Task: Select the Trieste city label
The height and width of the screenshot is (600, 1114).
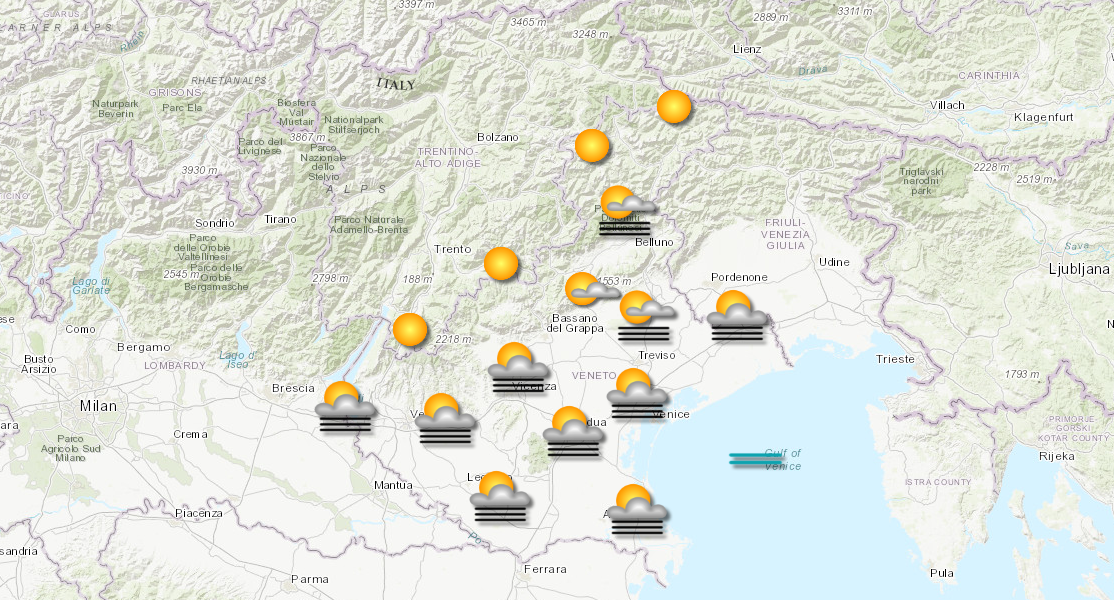Action: [x=898, y=358]
